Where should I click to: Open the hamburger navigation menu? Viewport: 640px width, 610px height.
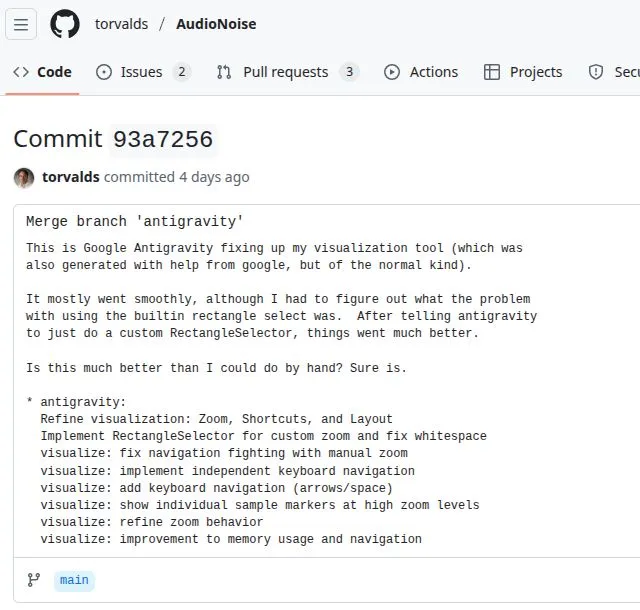[x=21, y=24]
